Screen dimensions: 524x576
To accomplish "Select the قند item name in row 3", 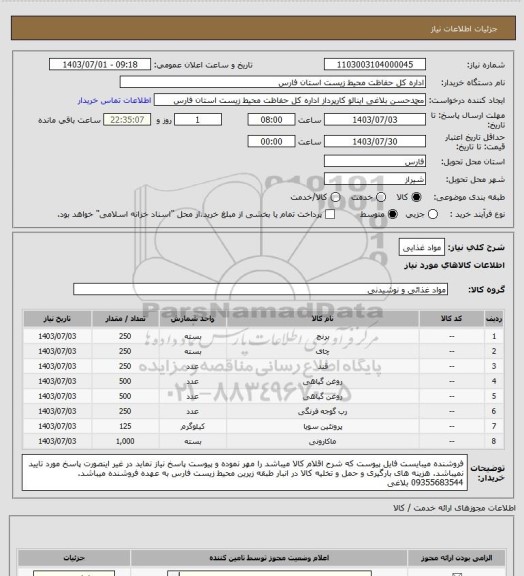I will (x=323, y=367).
